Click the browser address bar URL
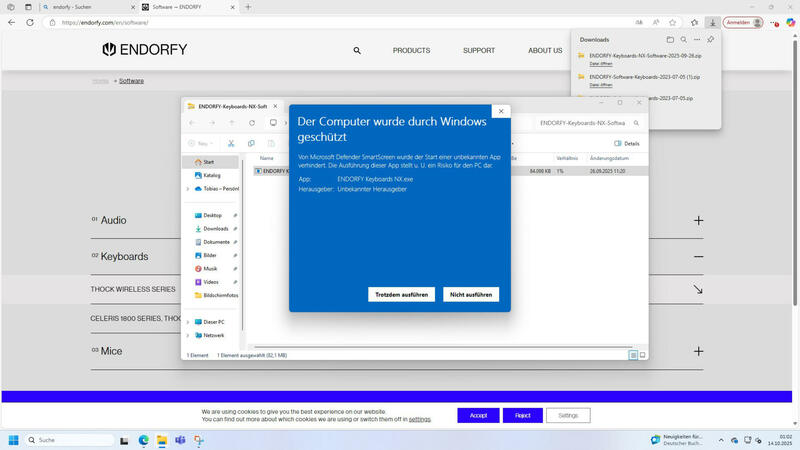Screen dimensions: 800x450 (x=105, y=22)
